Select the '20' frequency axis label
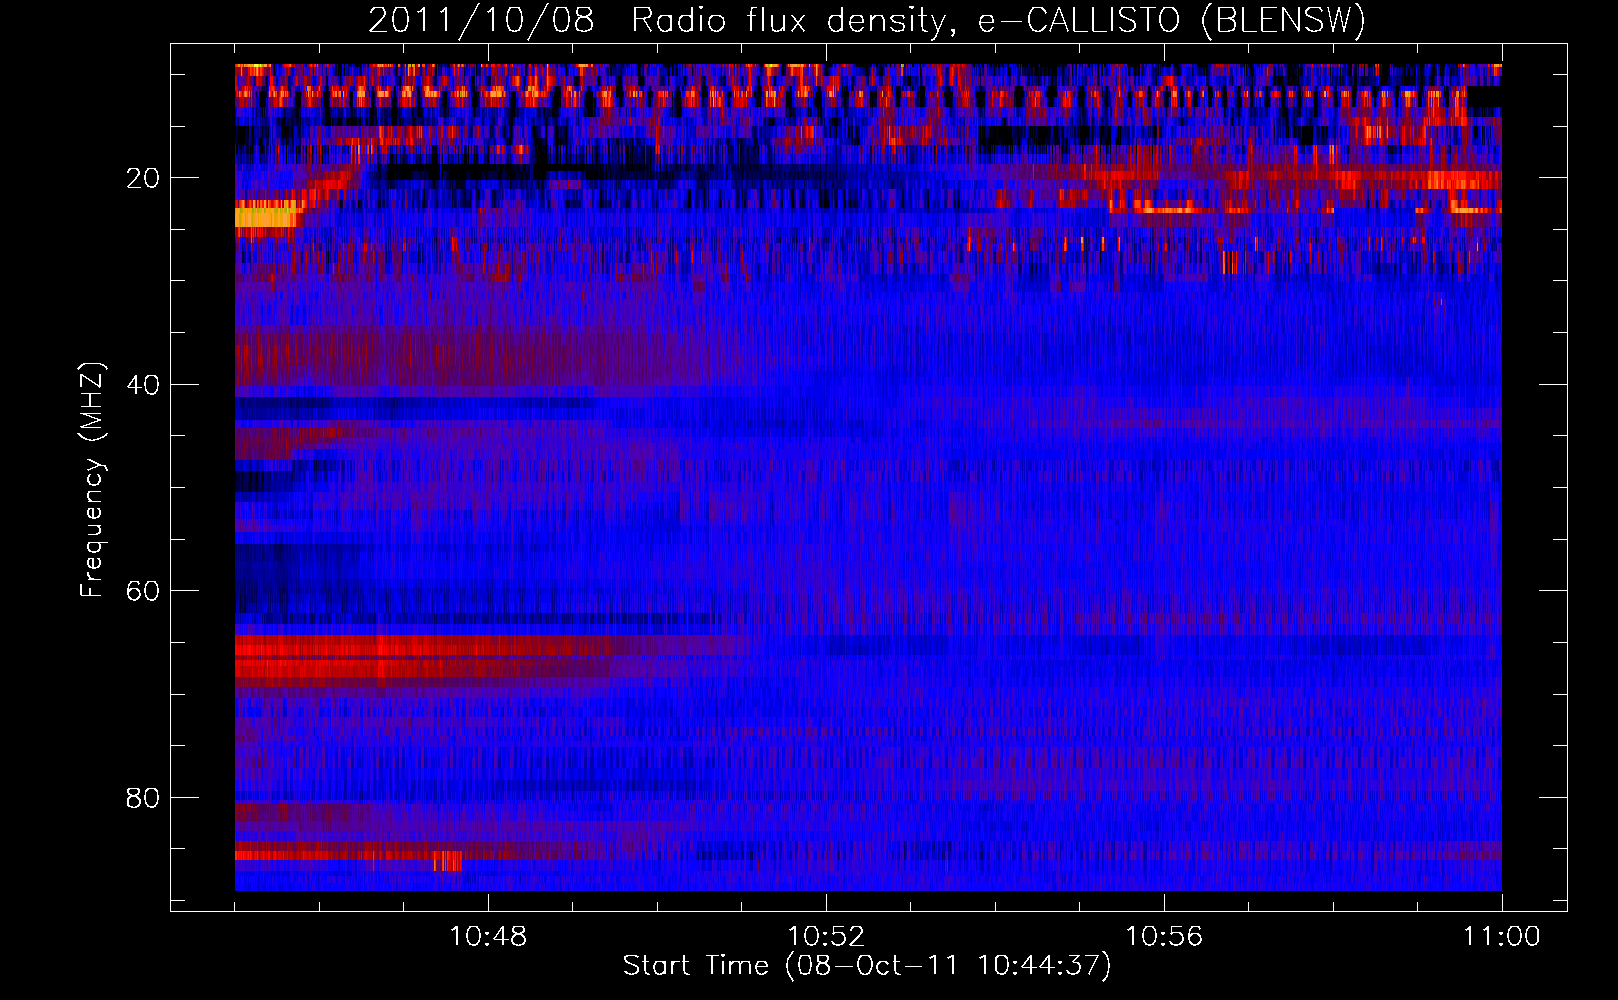The height and width of the screenshot is (1000, 1618). pyautogui.click(x=143, y=178)
